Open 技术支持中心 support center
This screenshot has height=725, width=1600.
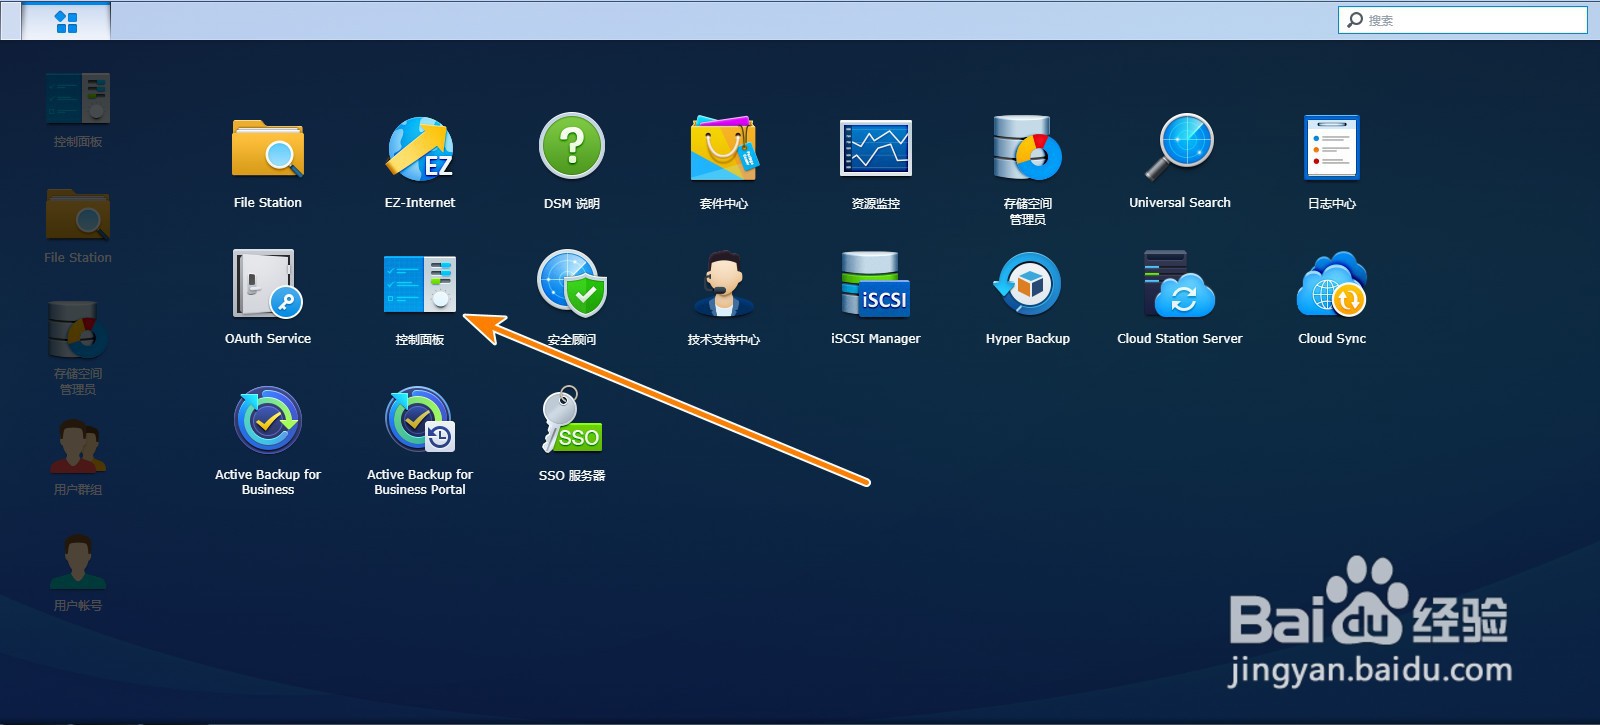724,284
